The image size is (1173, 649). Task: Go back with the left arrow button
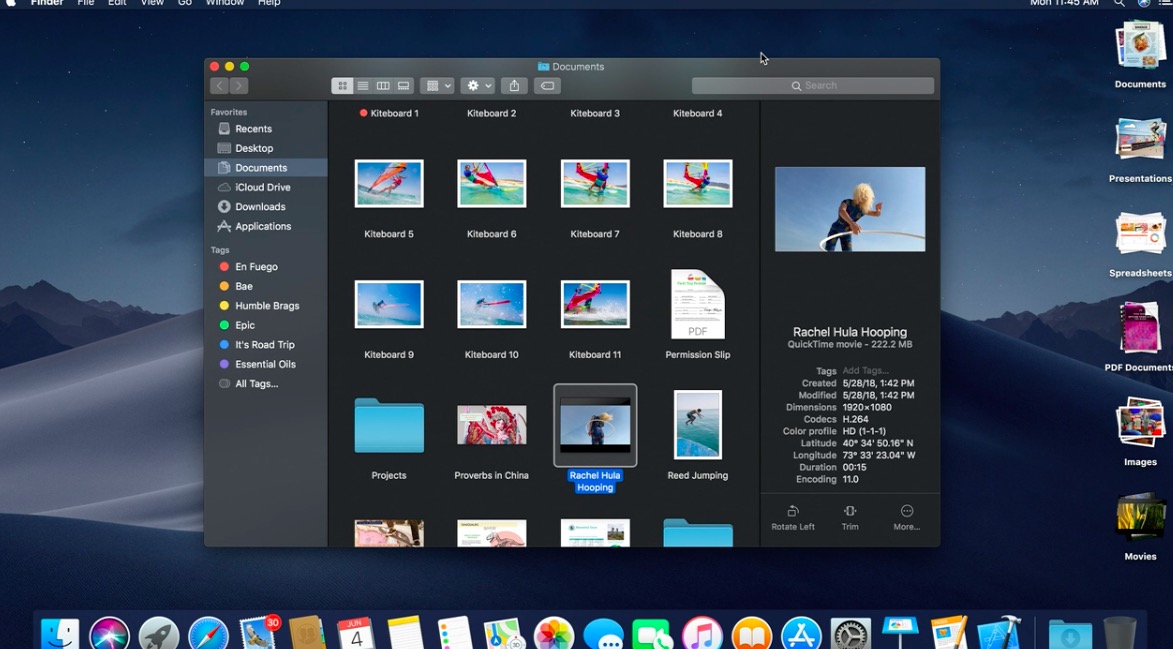pyautogui.click(x=220, y=86)
